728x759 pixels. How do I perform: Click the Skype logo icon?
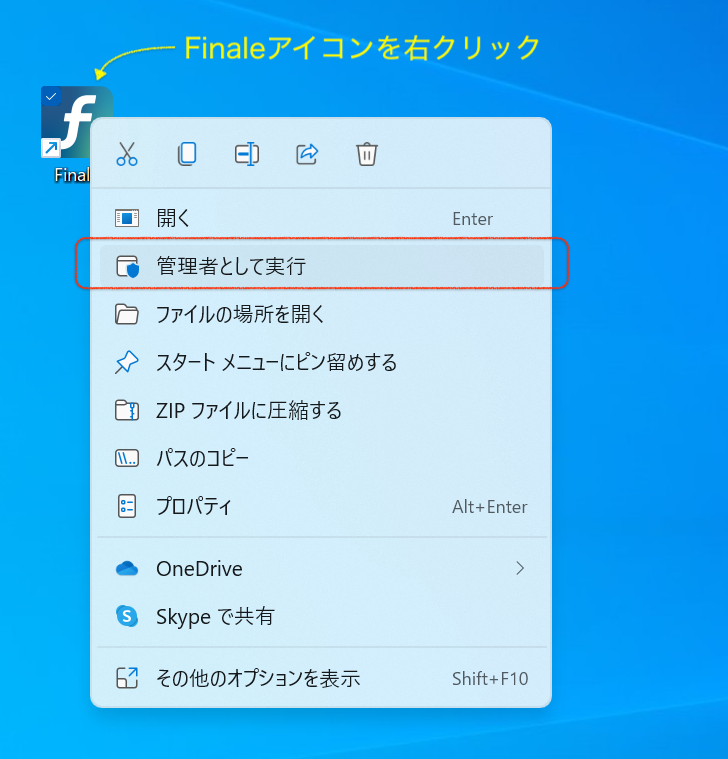pos(127,616)
